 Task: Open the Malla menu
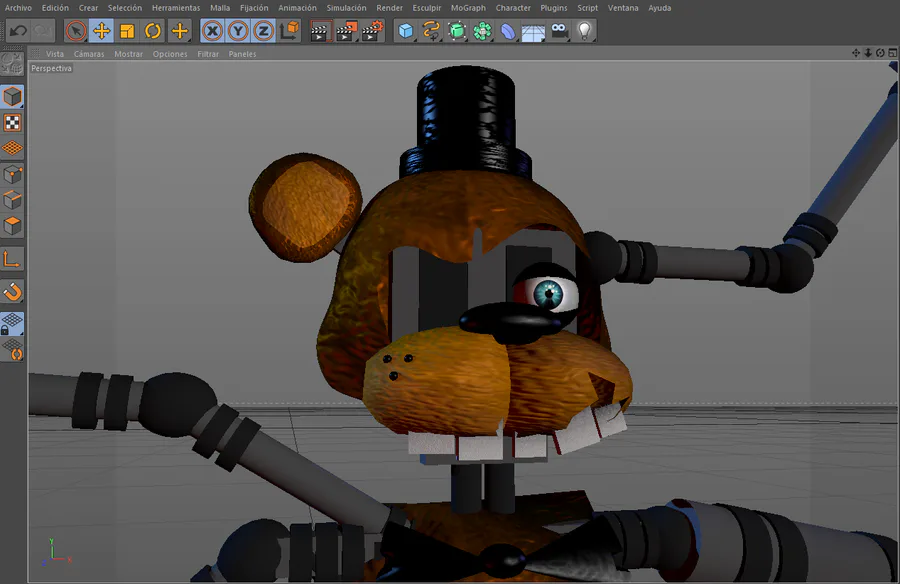(x=220, y=8)
